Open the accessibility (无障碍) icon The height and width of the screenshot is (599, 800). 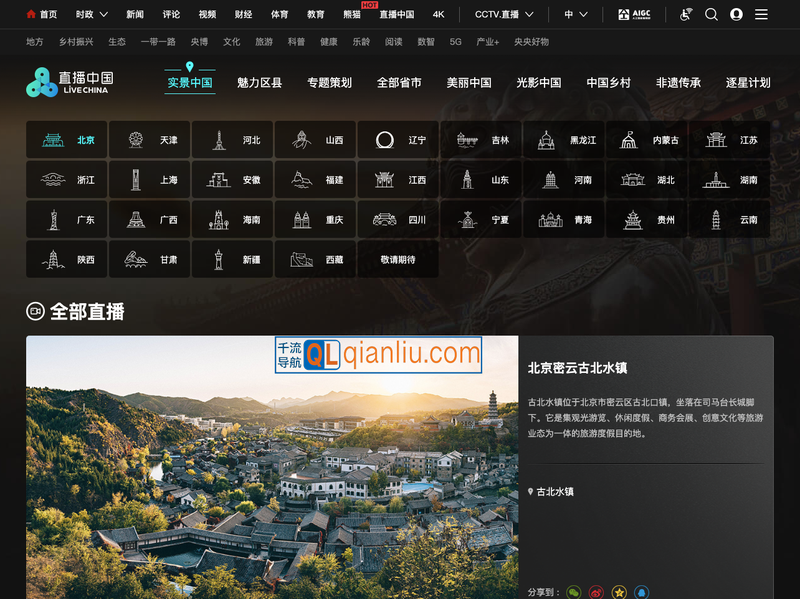coord(685,14)
